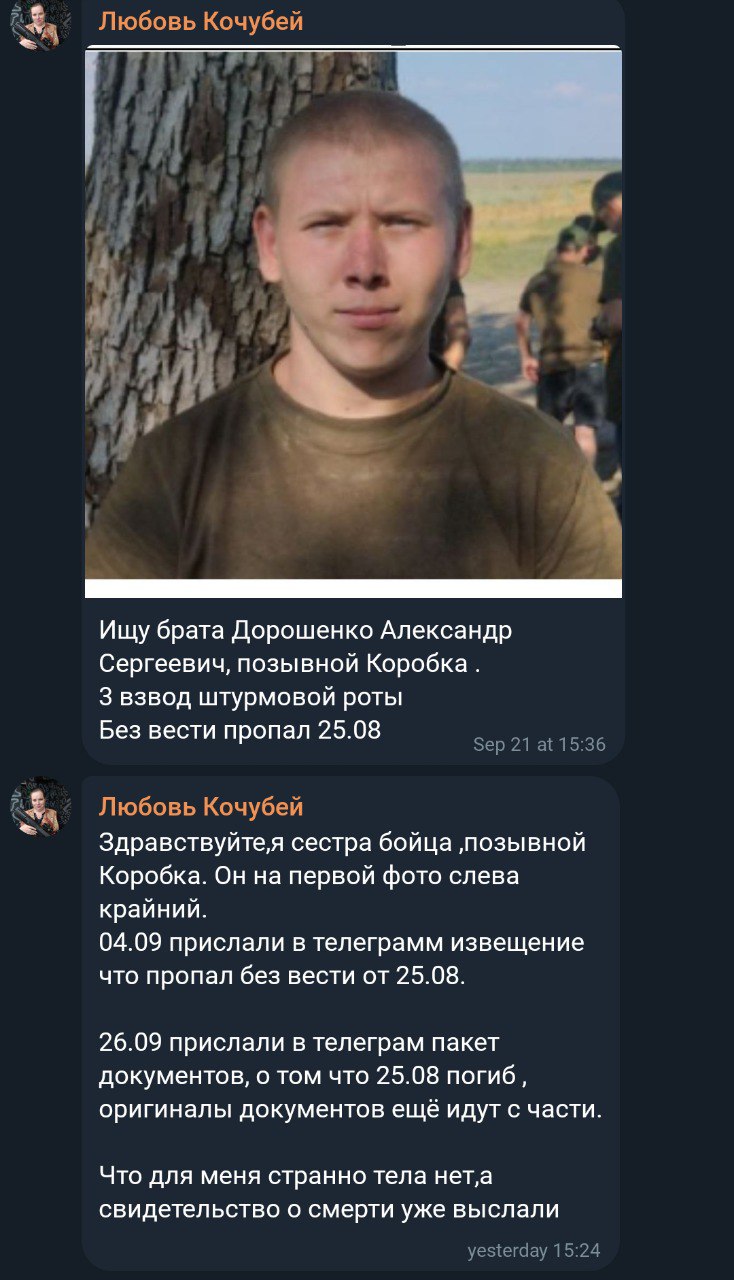Click line свидетельство о смерти уже выслали
Screen dimensions: 734x1280
(x=329, y=1209)
